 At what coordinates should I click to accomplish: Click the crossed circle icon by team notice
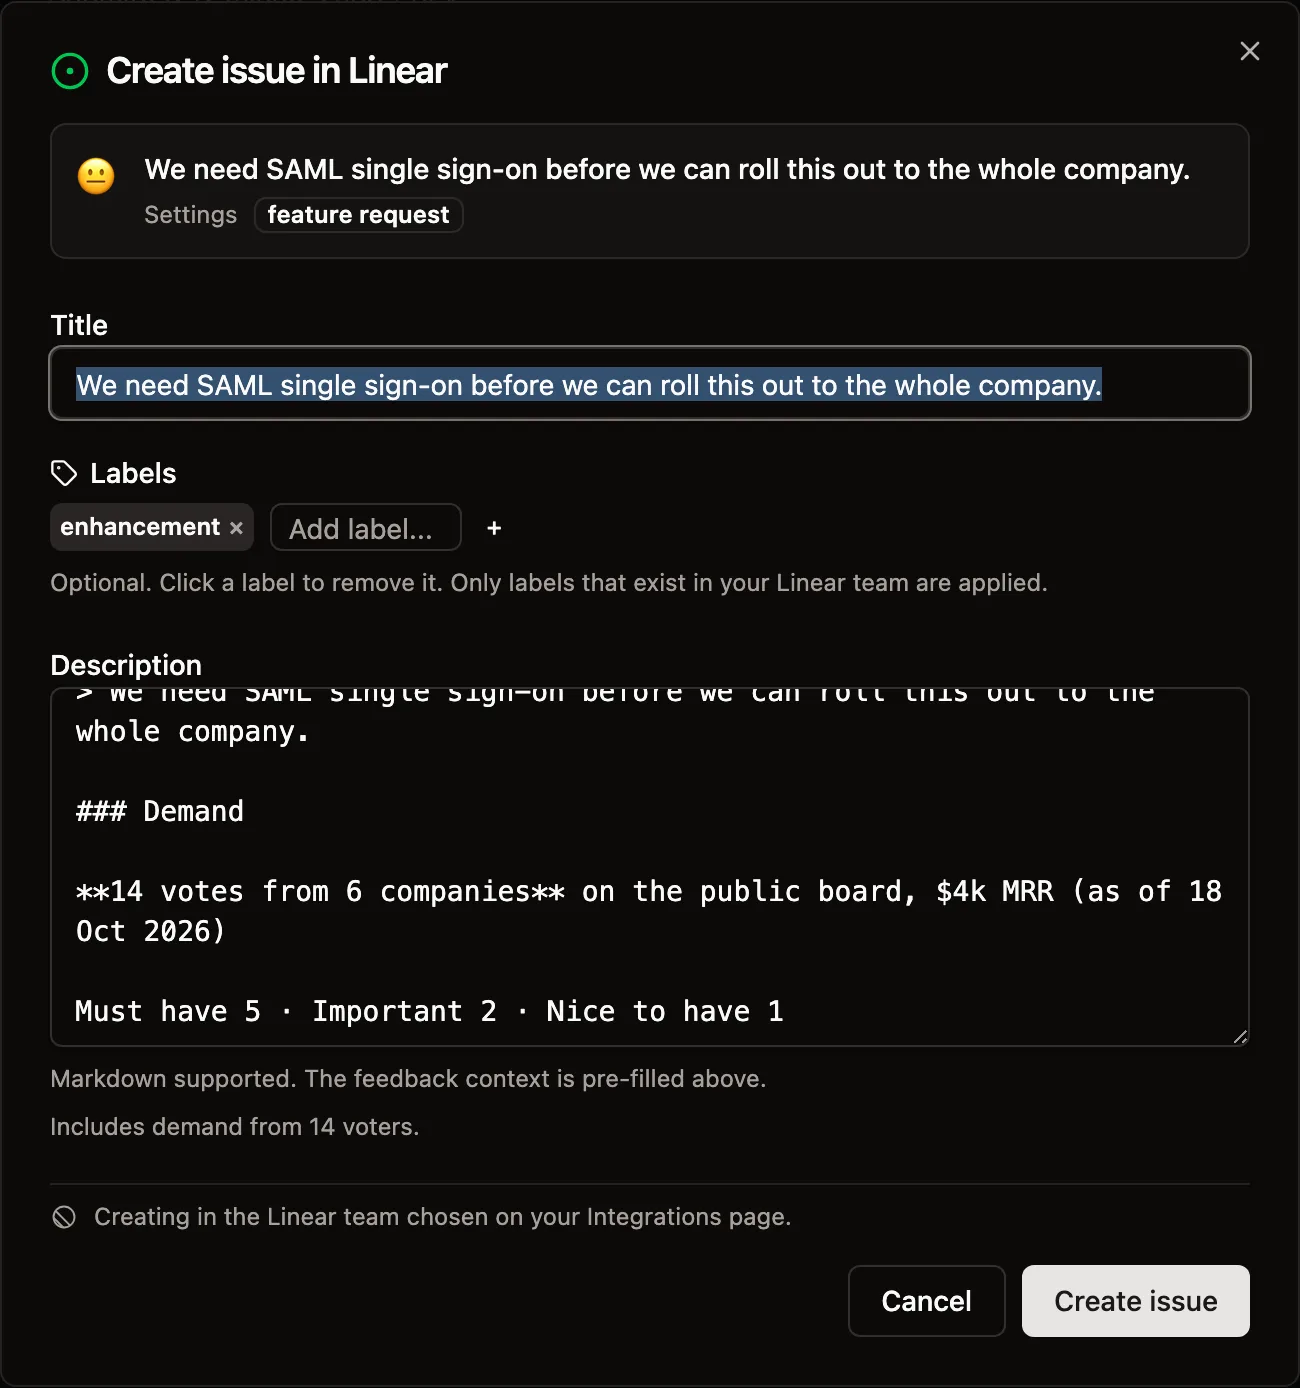point(64,1217)
